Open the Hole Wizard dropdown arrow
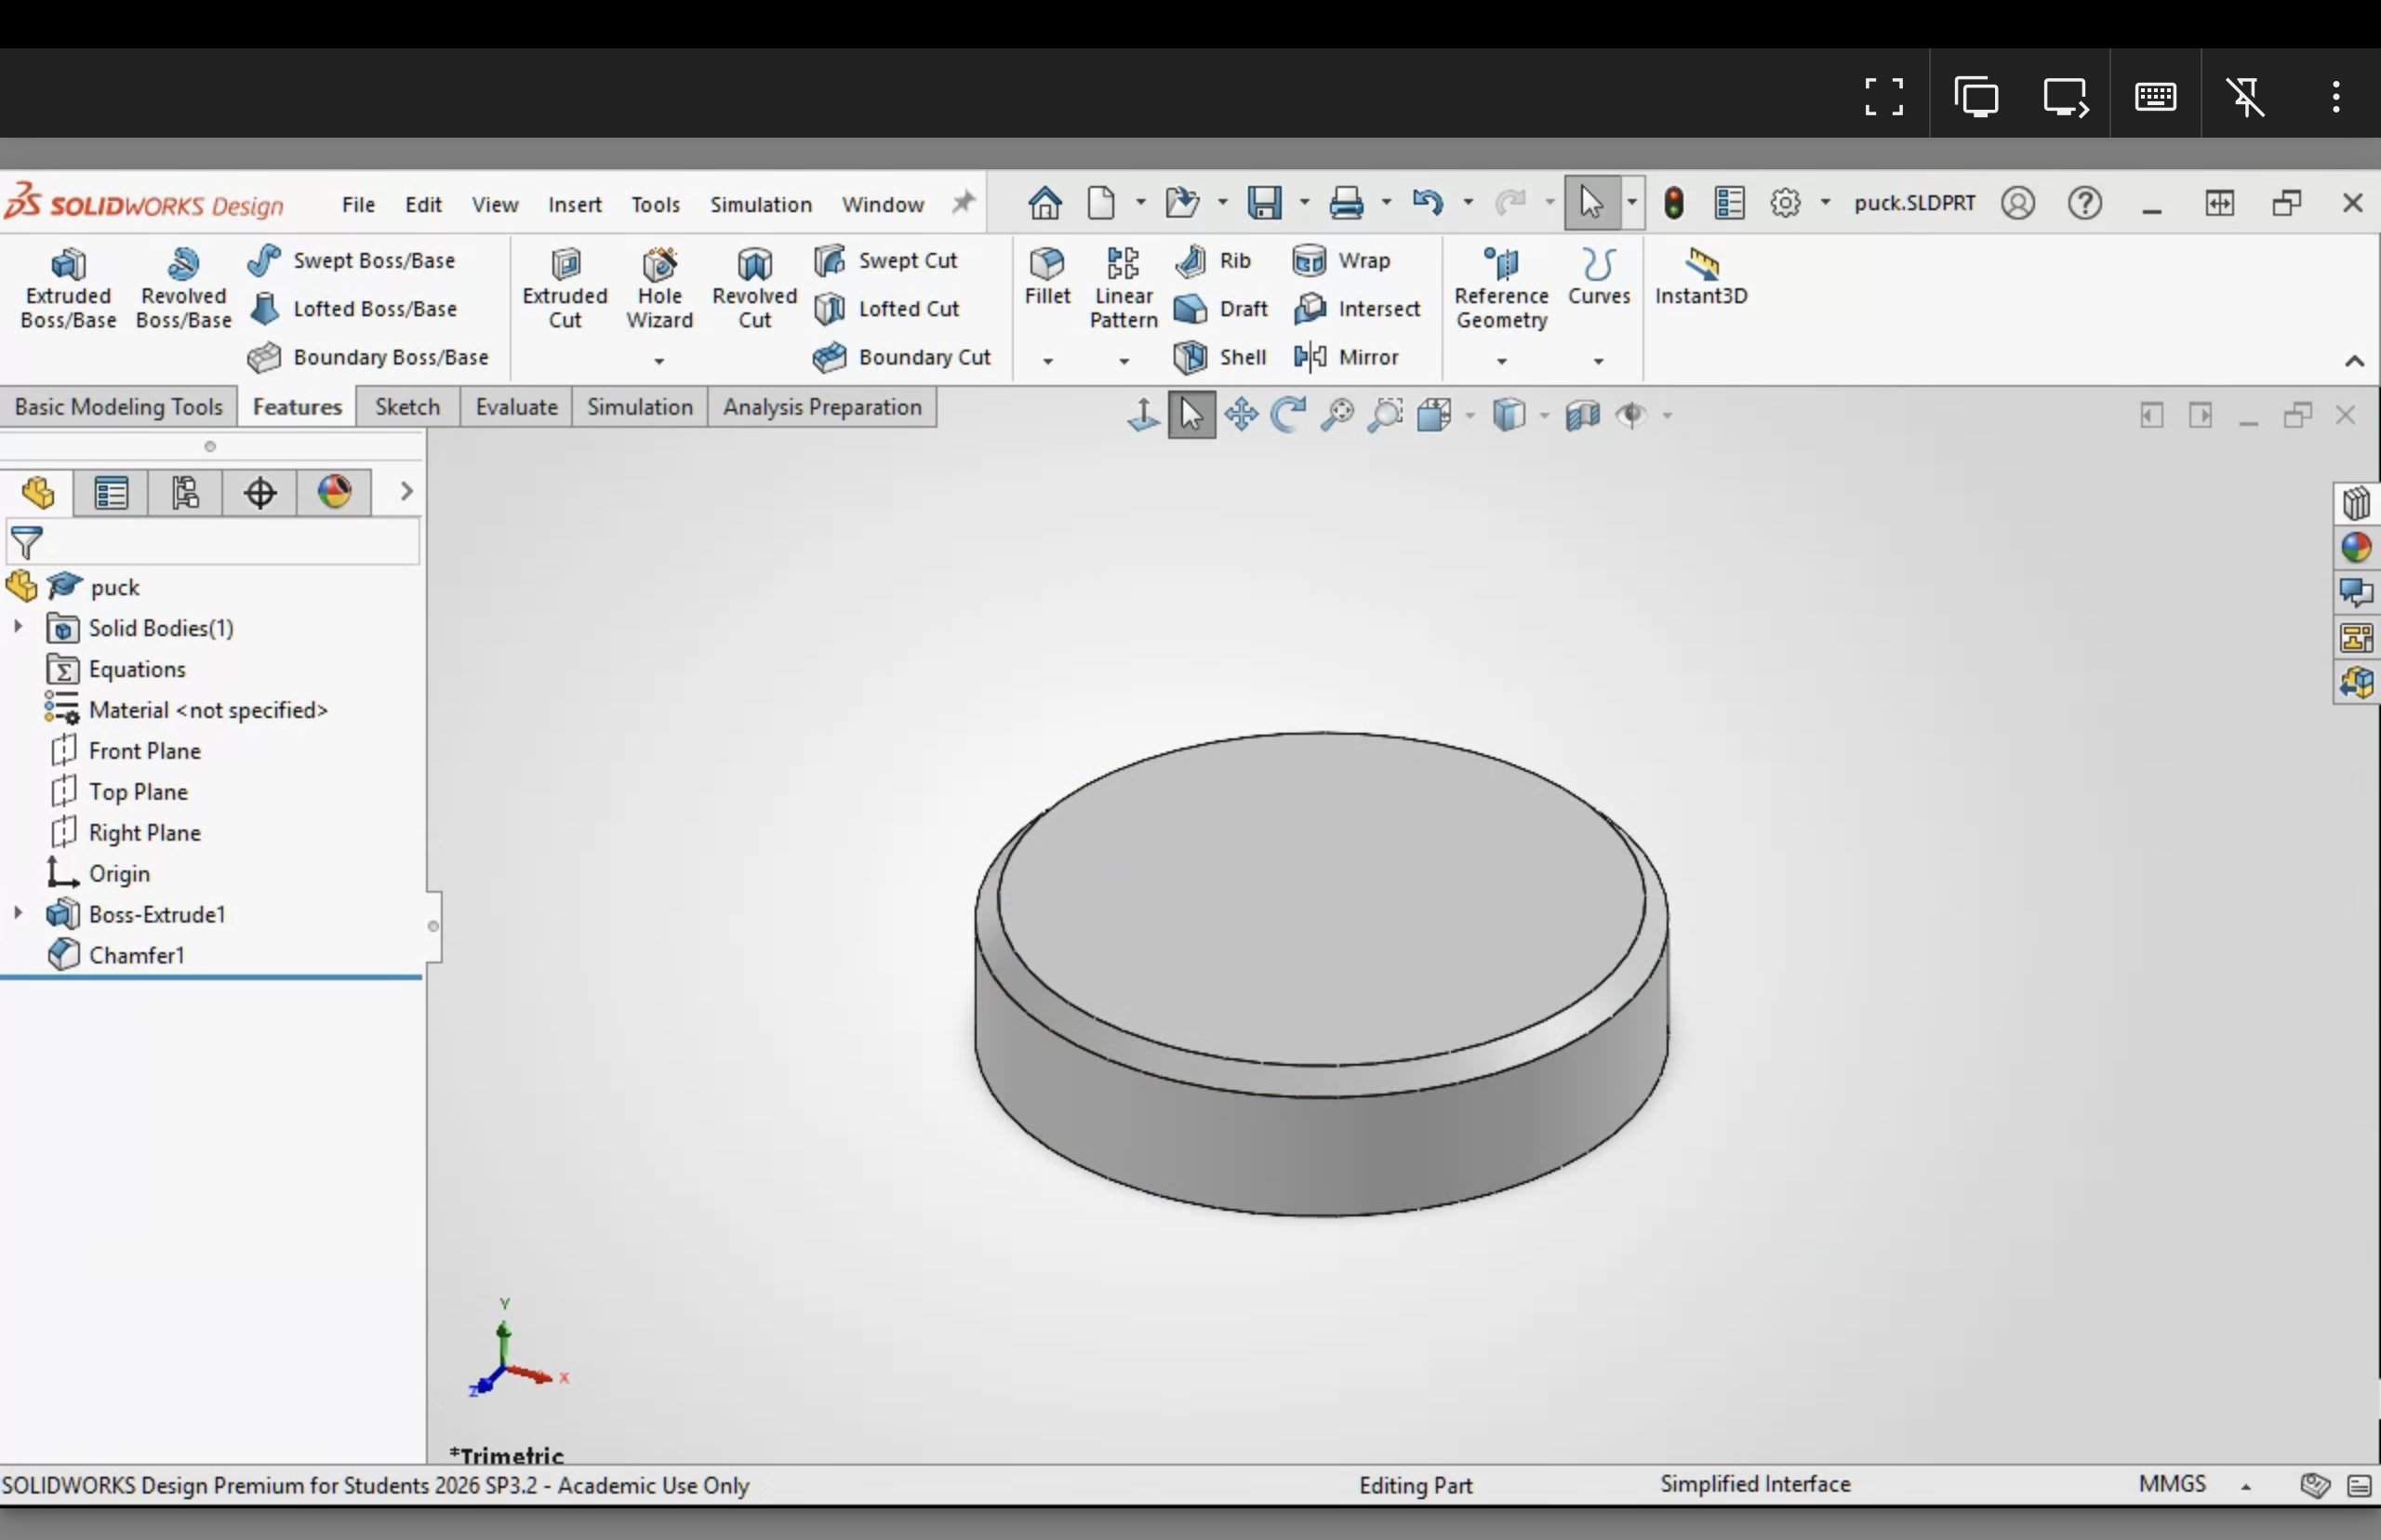This screenshot has width=2381, height=1540. [x=659, y=360]
